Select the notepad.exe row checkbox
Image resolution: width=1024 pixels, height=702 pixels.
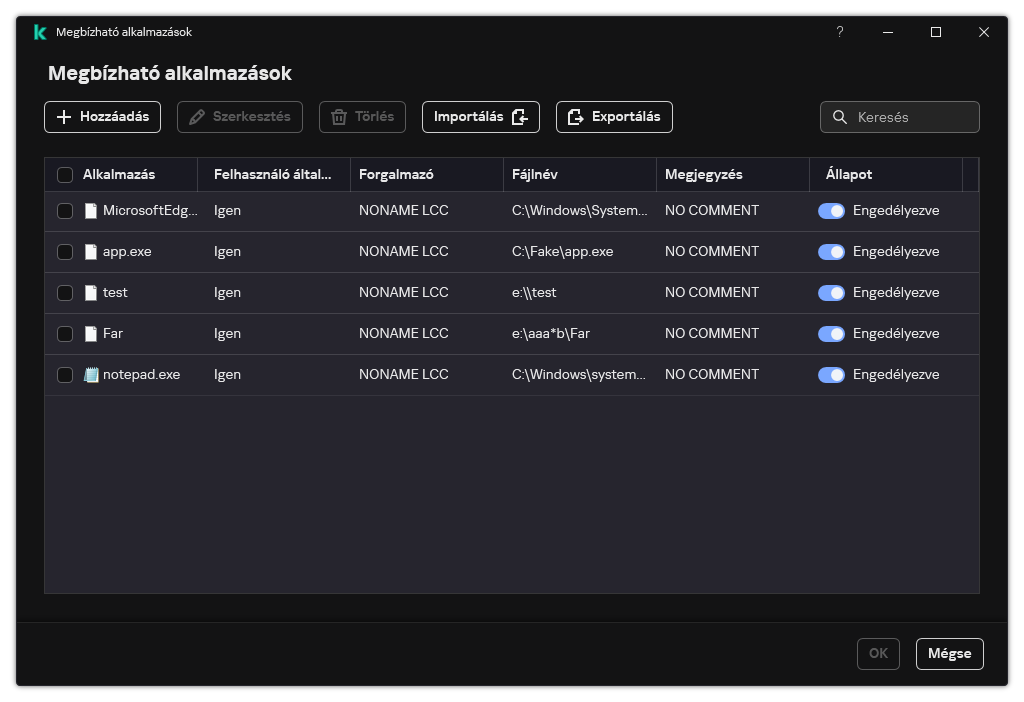point(65,375)
